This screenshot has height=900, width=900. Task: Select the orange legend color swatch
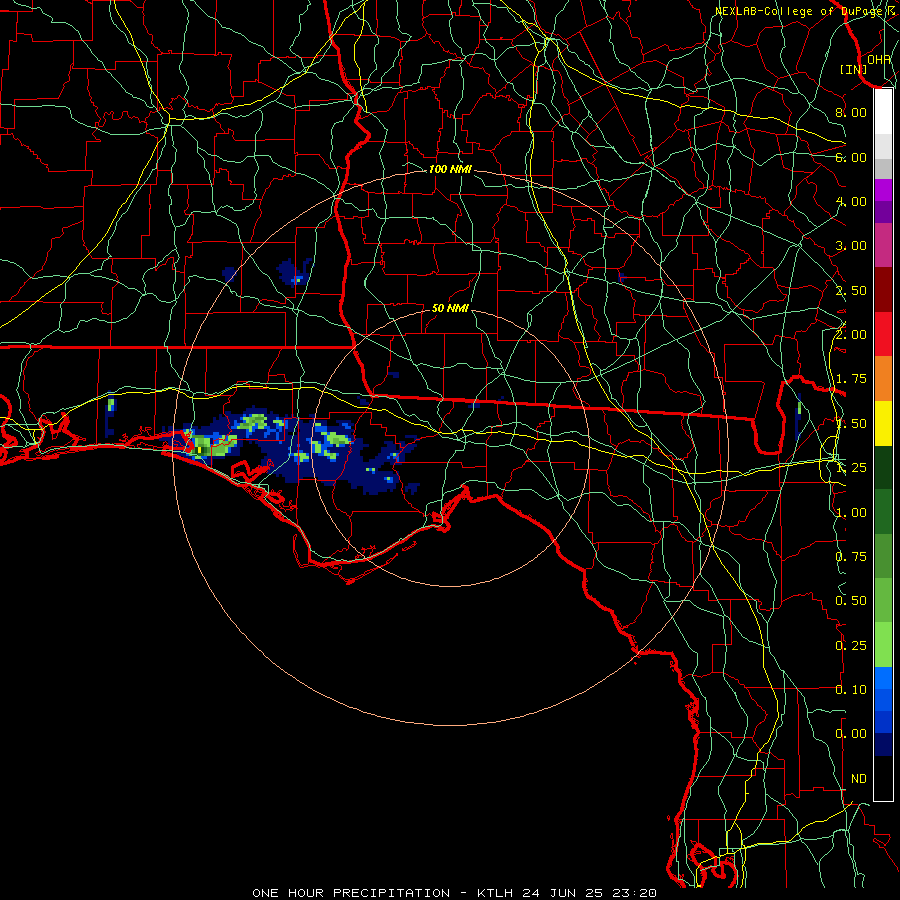pos(883,379)
